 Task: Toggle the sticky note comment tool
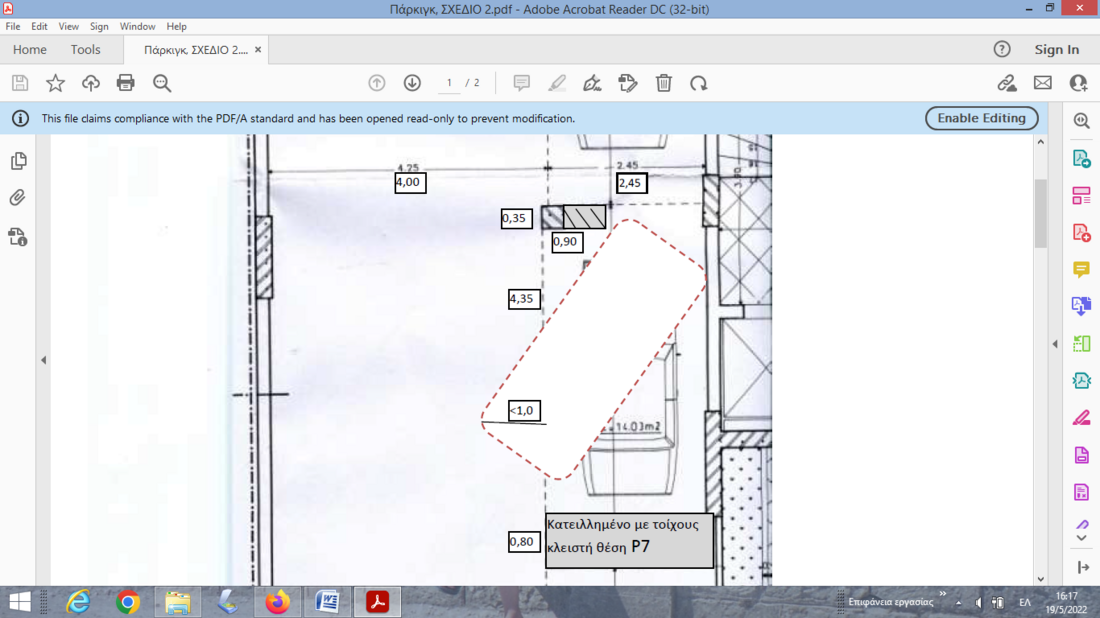[521, 83]
